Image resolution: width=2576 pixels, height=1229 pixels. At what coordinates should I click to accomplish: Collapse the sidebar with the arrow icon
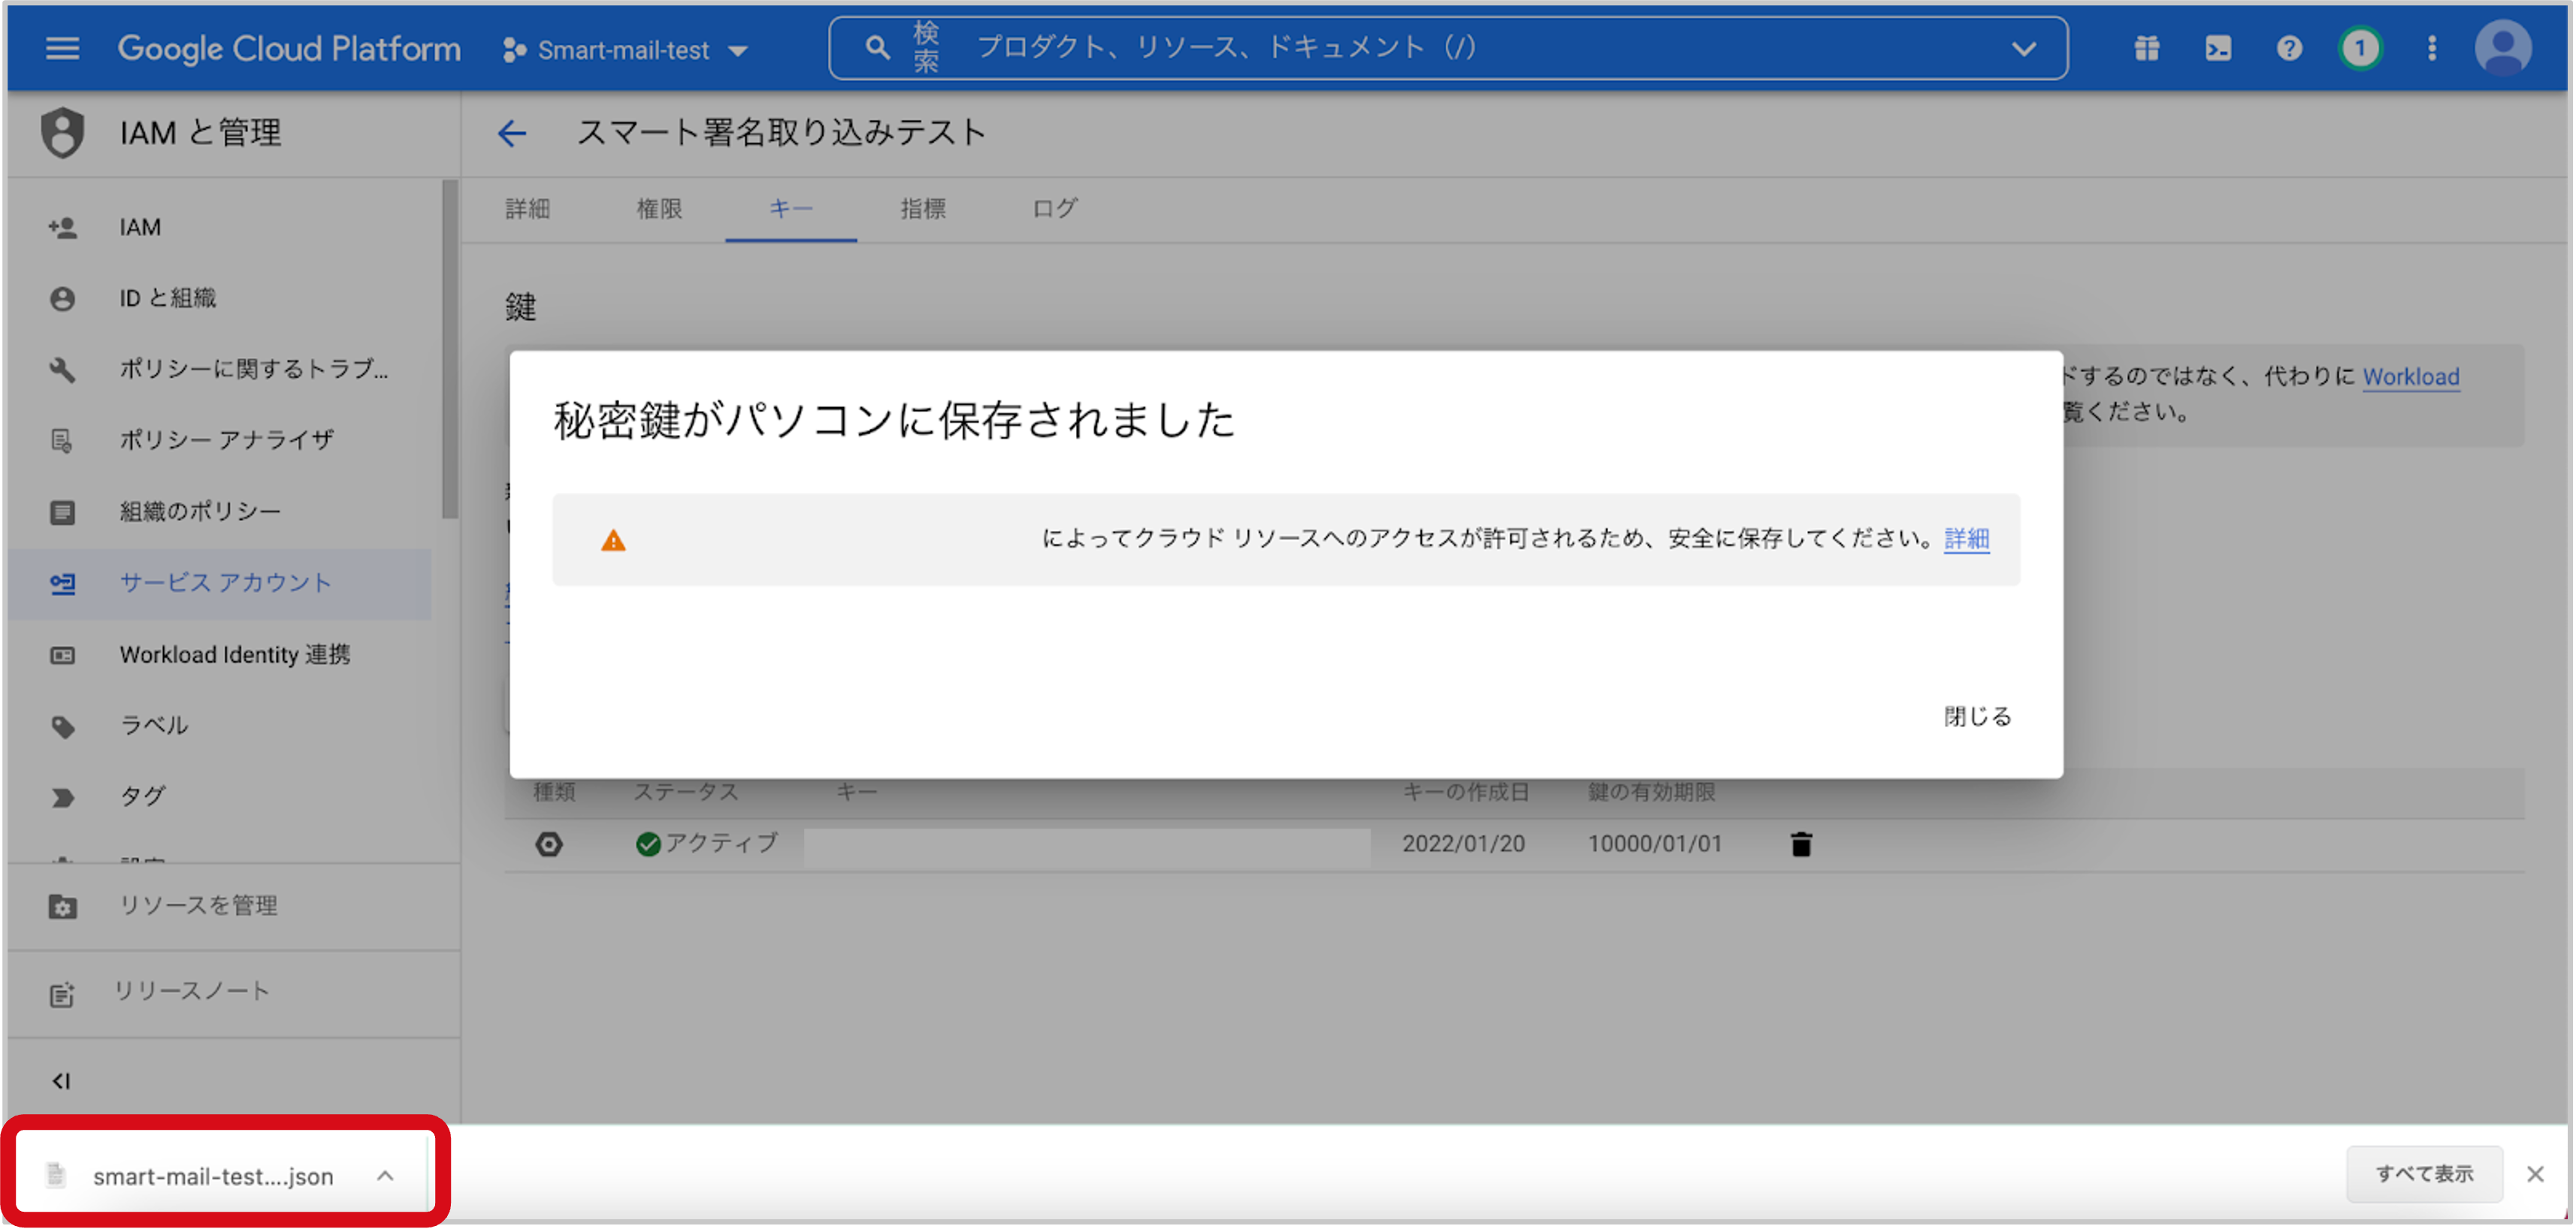(x=61, y=1081)
